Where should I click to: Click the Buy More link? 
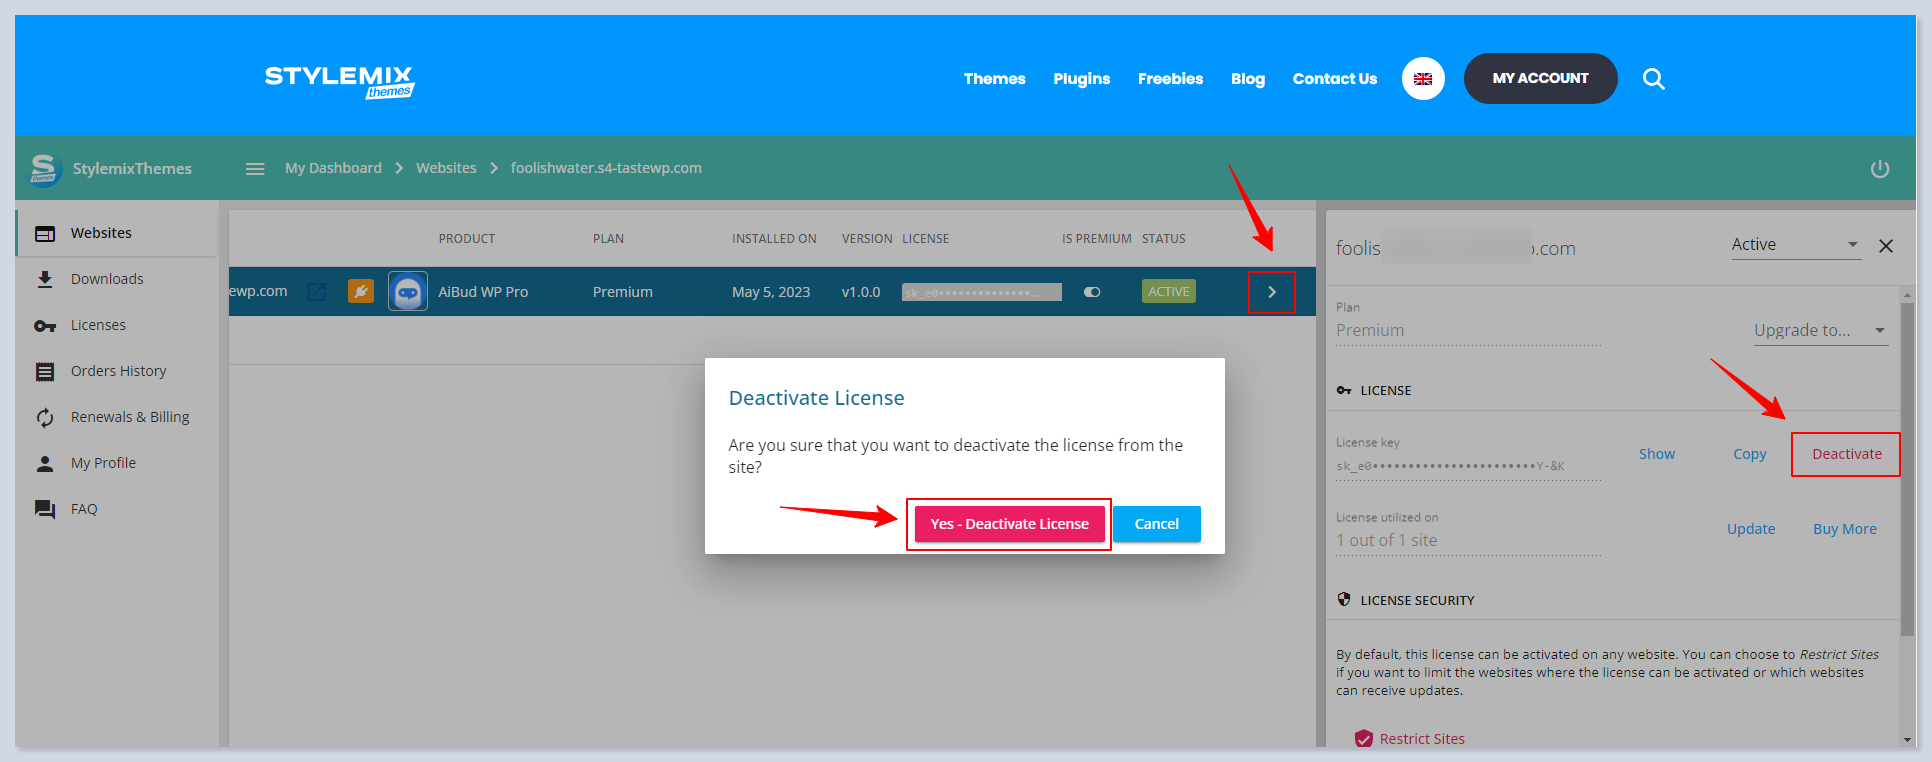(x=1844, y=529)
